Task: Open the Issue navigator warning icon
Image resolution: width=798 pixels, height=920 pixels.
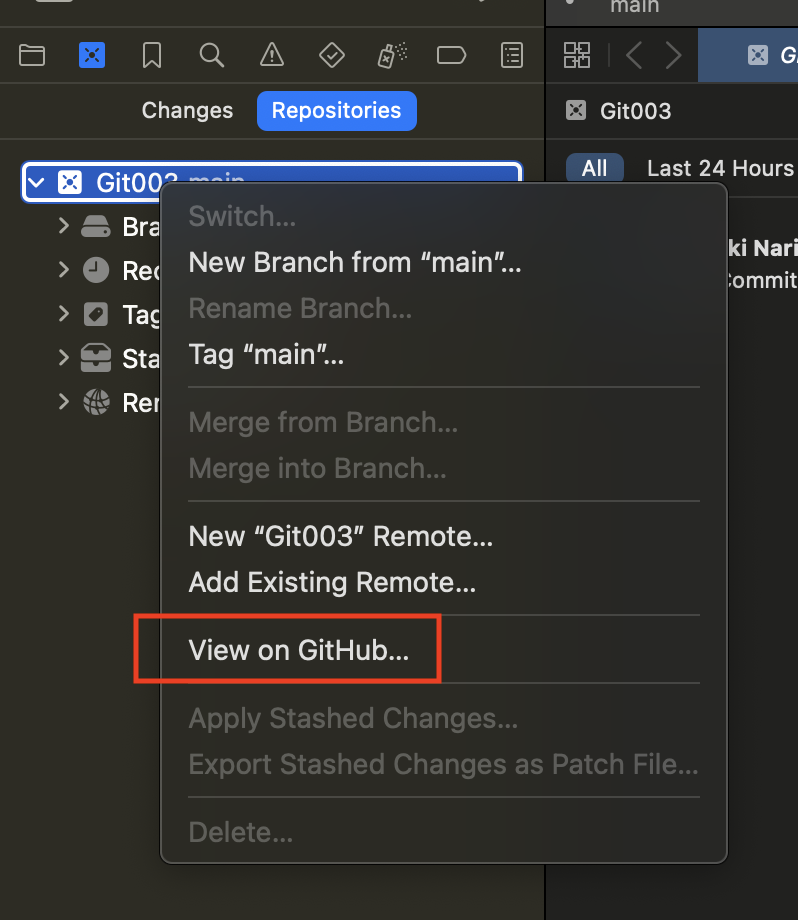Action: (272, 55)
